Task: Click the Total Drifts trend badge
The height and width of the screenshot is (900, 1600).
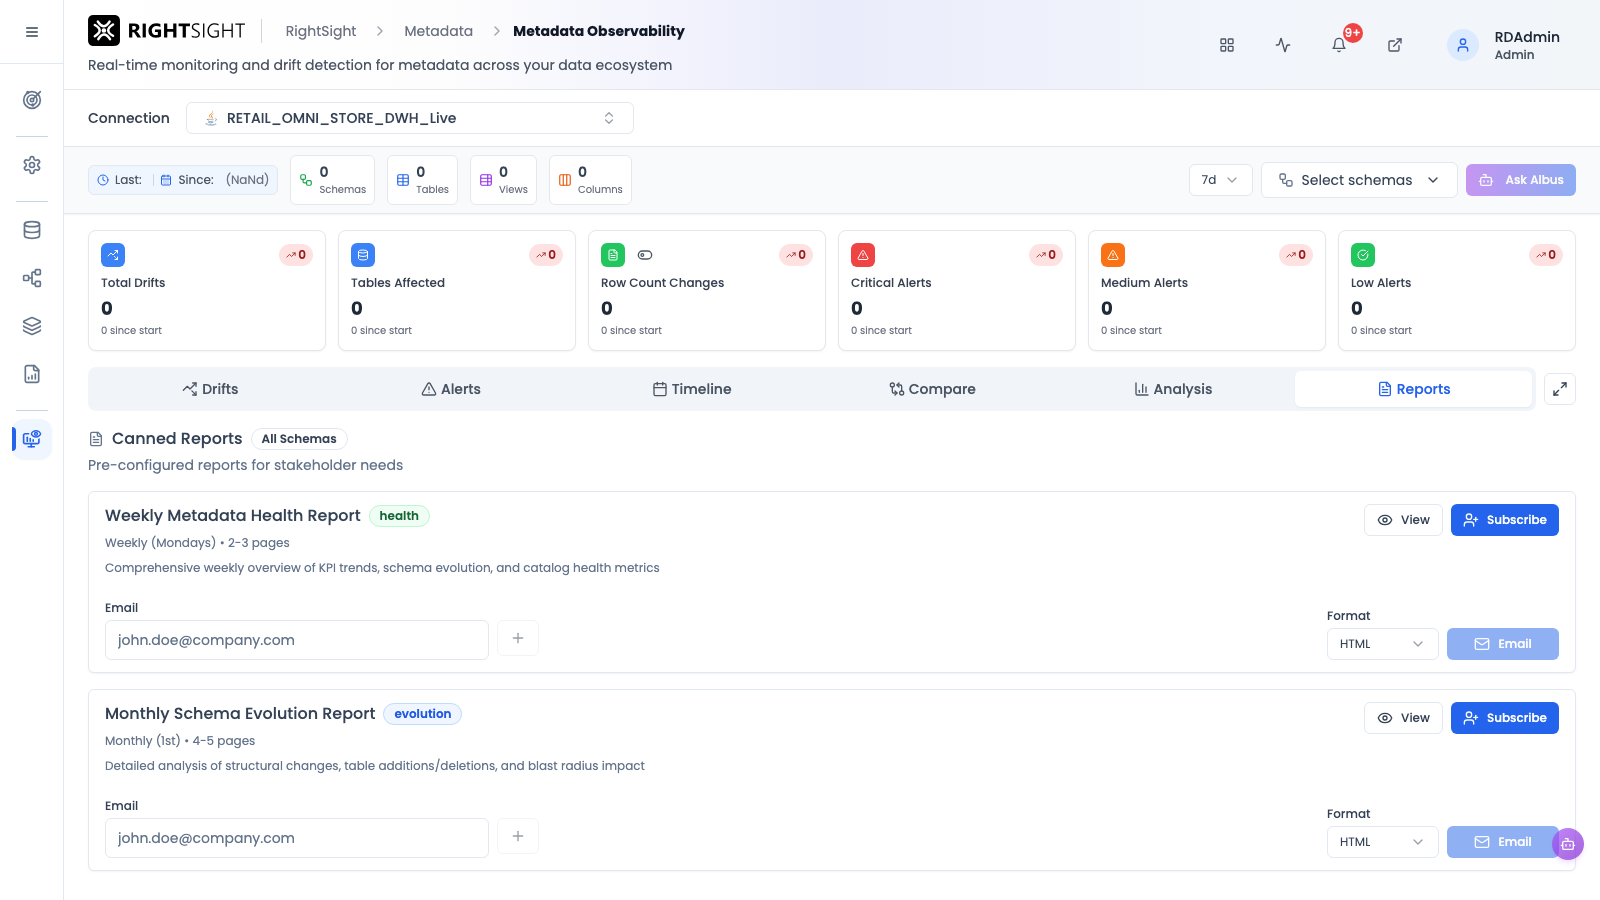Action: (x=296, y=255)
